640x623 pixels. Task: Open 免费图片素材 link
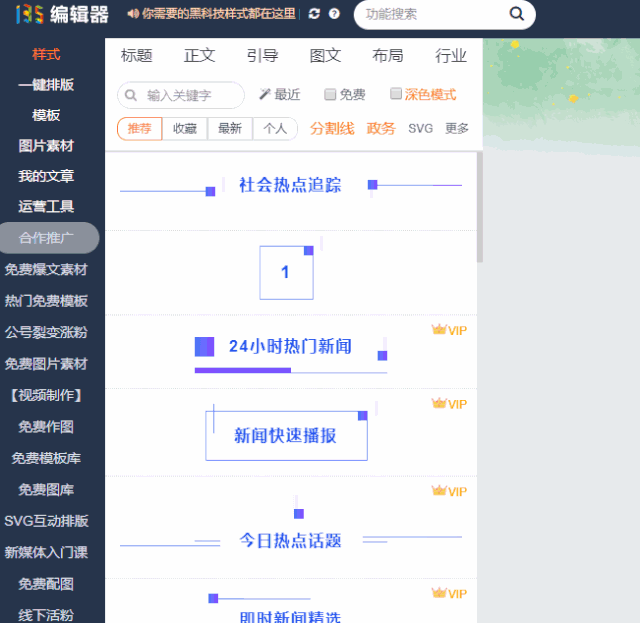coord(46,364)
